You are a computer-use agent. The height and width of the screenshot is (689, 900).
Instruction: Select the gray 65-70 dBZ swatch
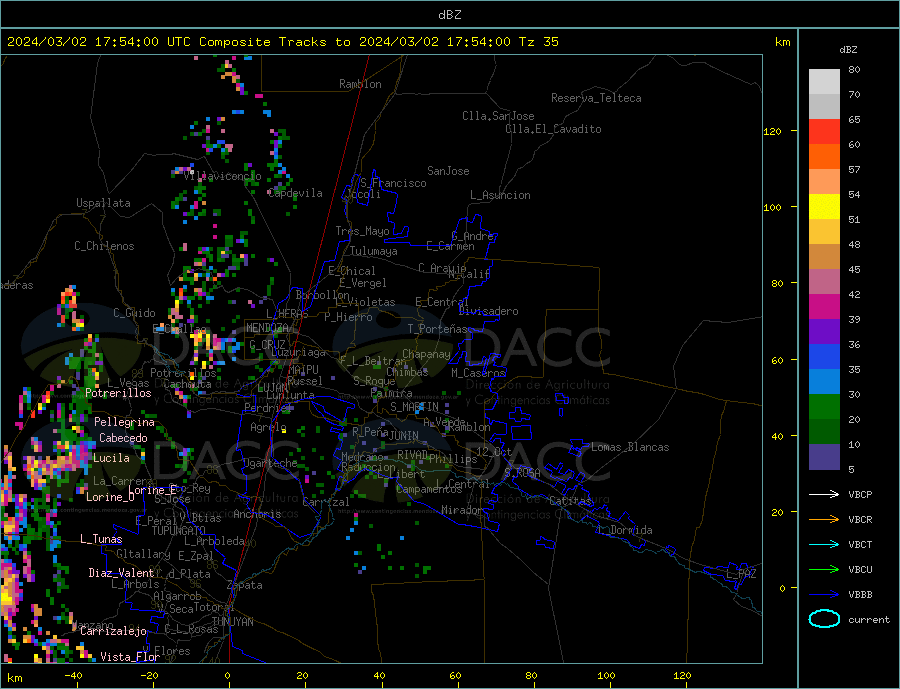pos(824,107)
